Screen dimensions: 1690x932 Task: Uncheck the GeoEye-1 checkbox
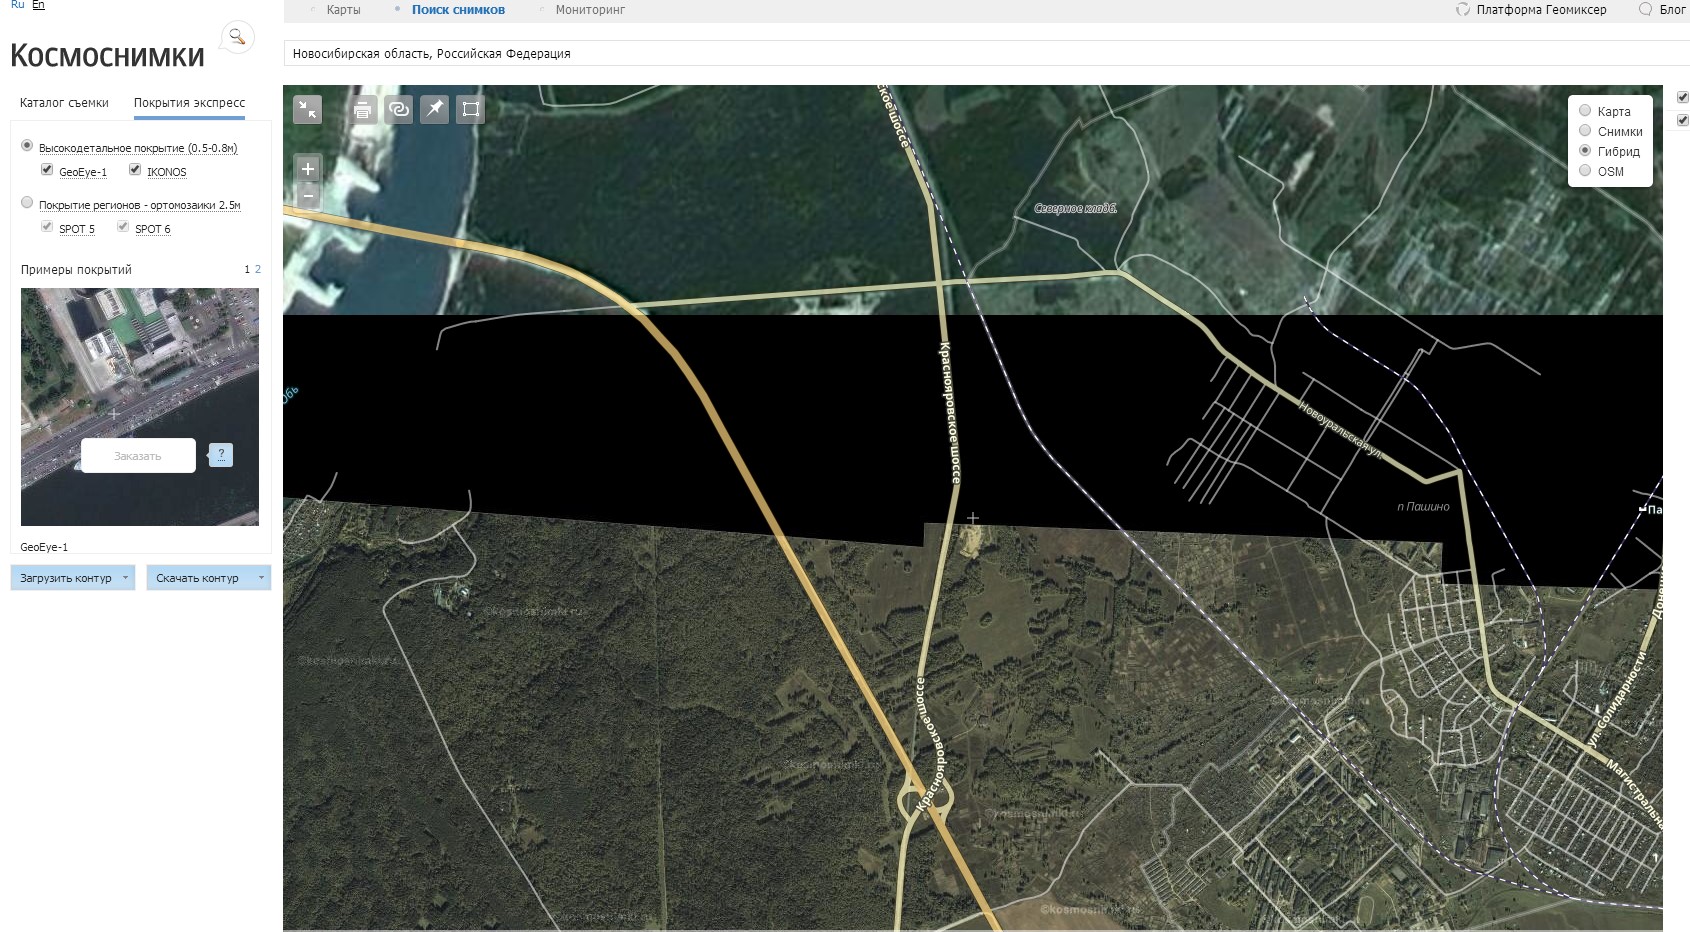[47, 170]
